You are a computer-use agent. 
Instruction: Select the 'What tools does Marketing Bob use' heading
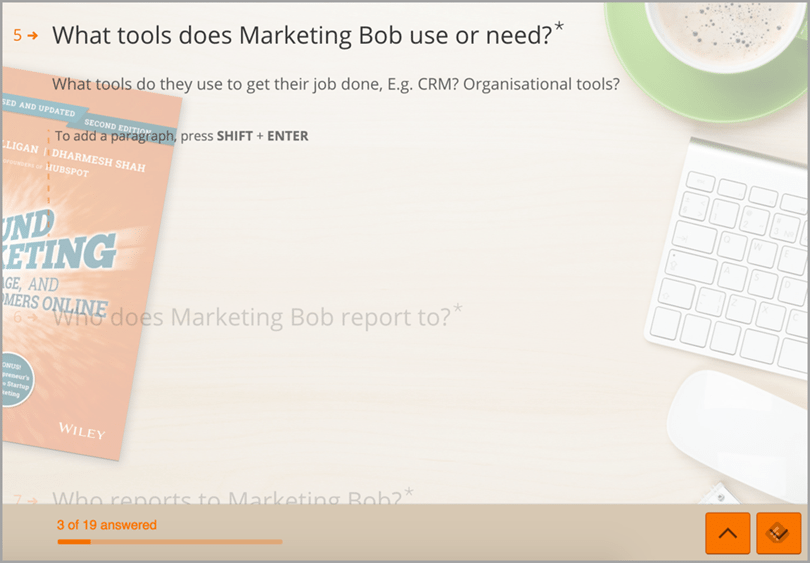[x=301, y=36]
